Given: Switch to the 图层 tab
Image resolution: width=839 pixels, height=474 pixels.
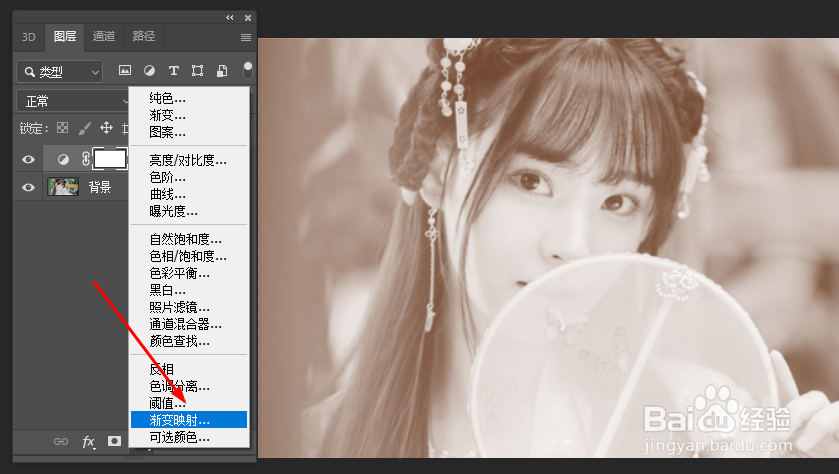Looking at the screenshot, I should (x=65, y=36).
